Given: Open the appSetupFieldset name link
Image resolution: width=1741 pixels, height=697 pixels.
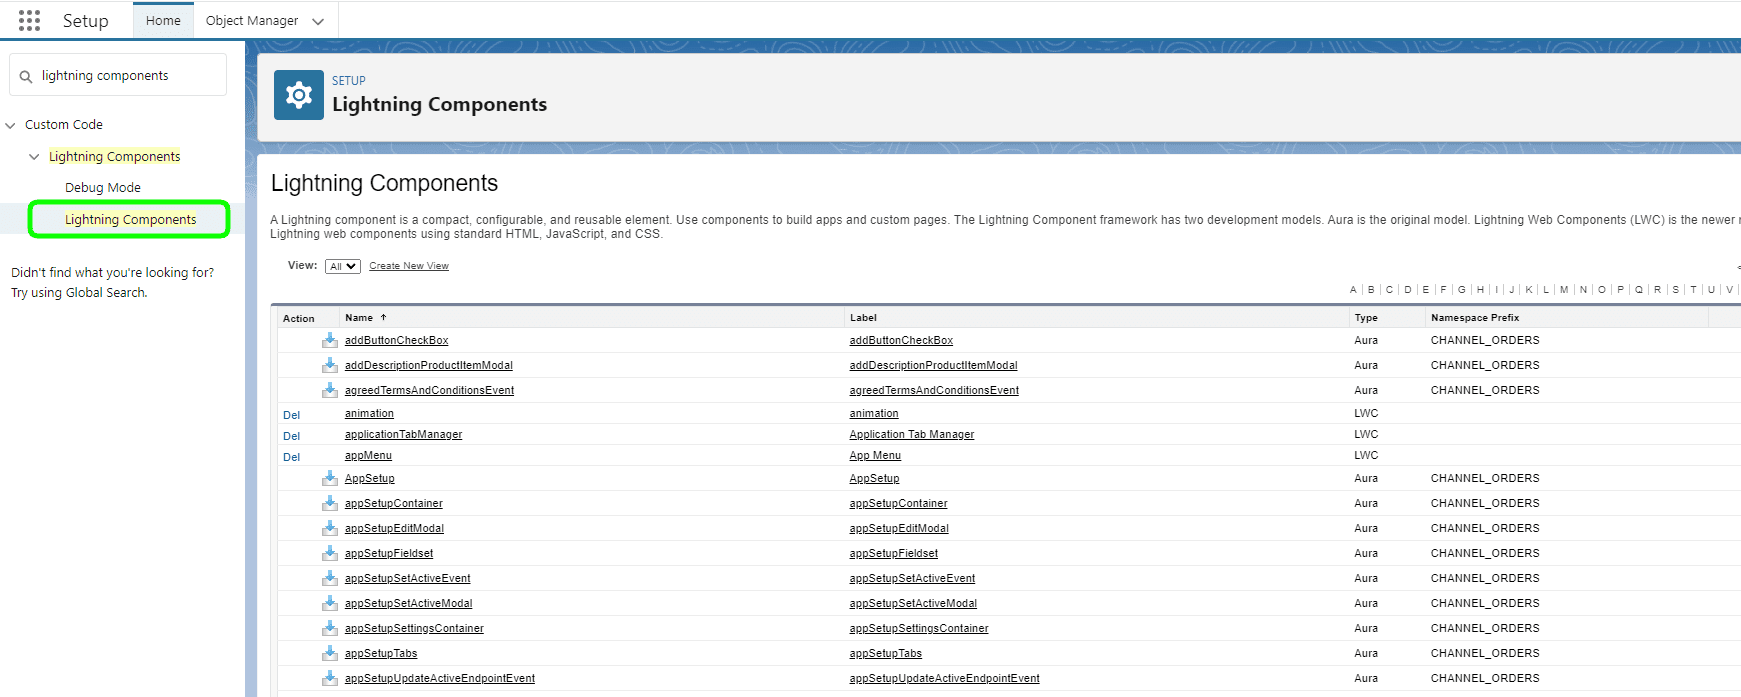Looking at the screenshot, I should point(389,553).
